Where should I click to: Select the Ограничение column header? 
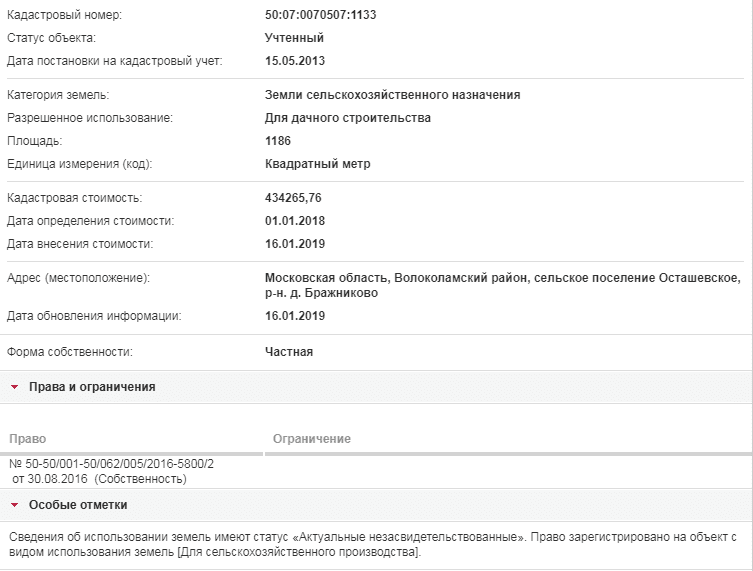(x=312, y=439)
